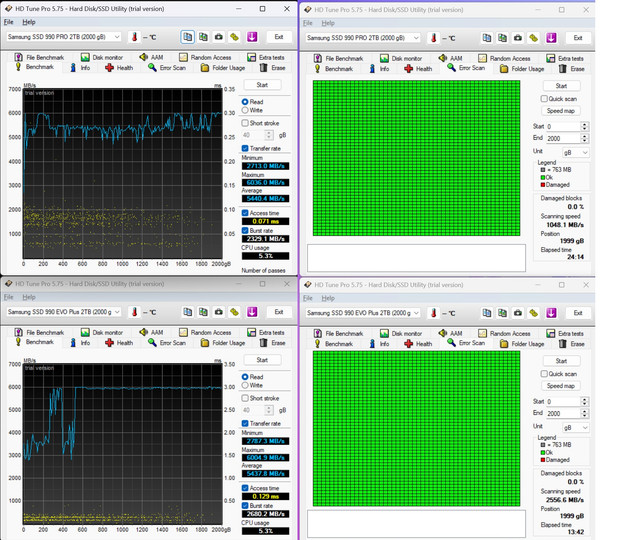Click green Ok legend swatch in 990 PRO error scan
Image resolution: width=640 pixels, height=540 pixels.
[x=543, y=177]
